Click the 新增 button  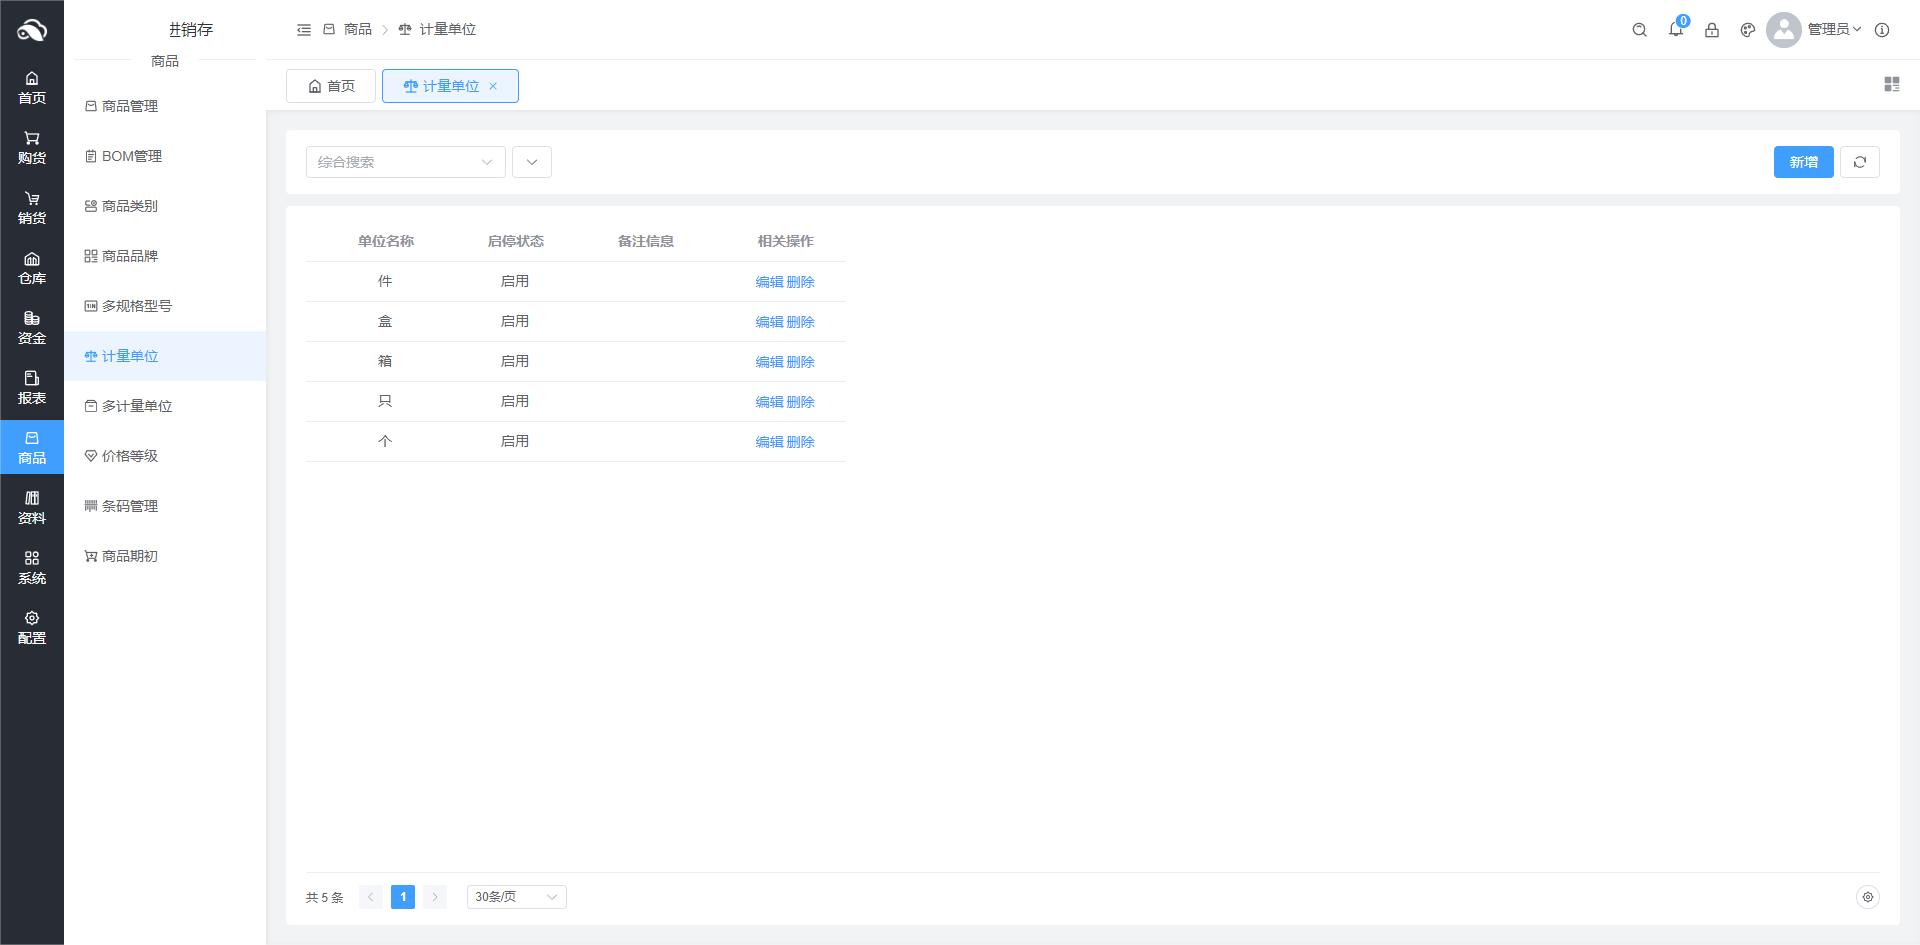1803,162
